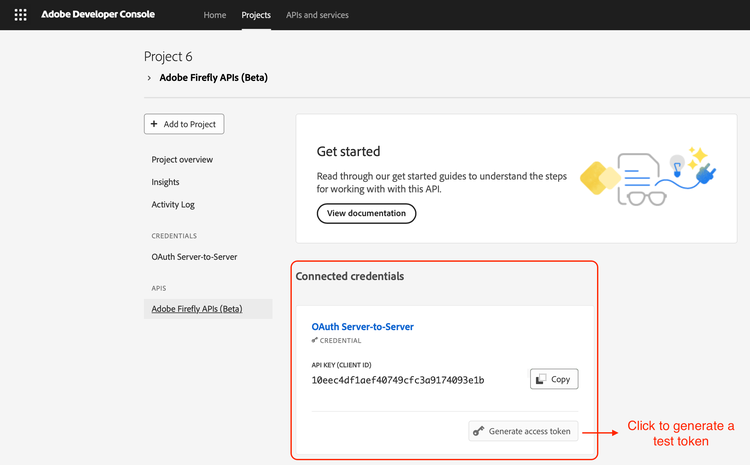Viewport: 750px width, 465px height.
Task: Click the API KEY (CLIENT ID) label
Action: (x=342, y=365)
